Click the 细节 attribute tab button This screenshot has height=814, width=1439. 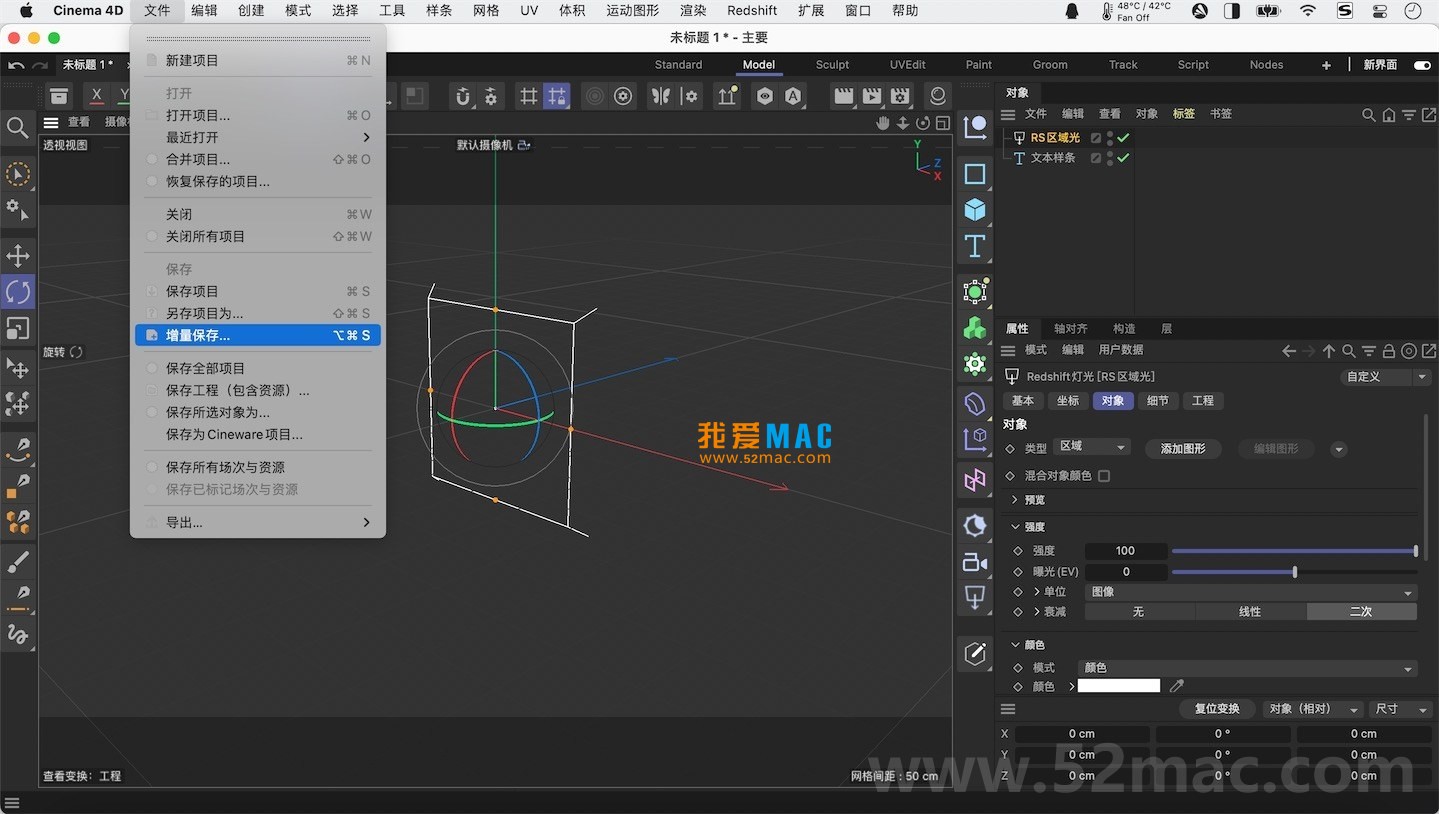click(x=1158, y=401)
